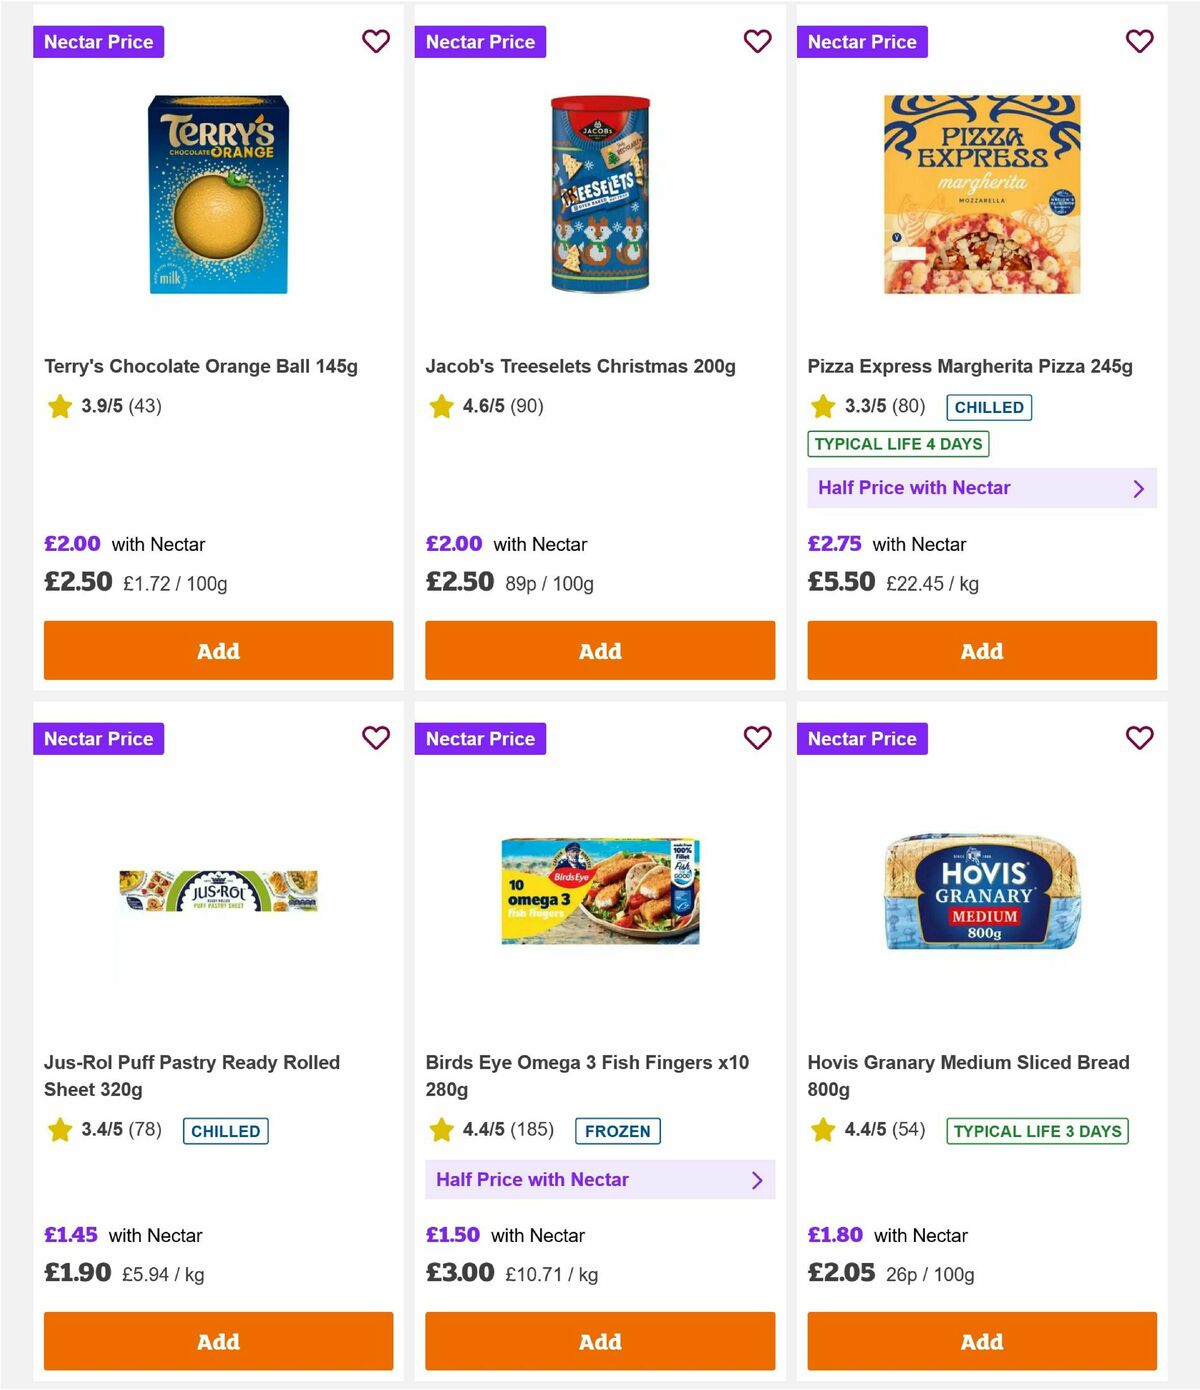Open the Hovis Granary Medium Sliced Bread product page

point(968,1075)
